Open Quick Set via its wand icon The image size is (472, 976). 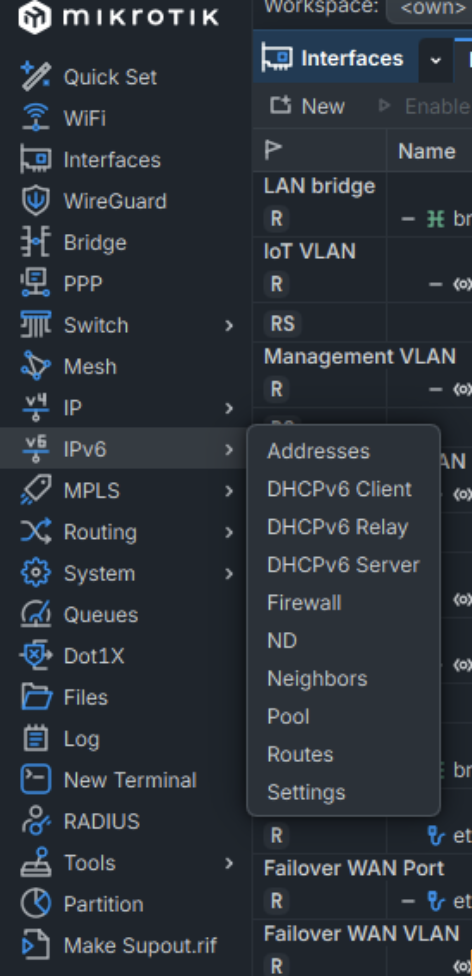(36, 77)
